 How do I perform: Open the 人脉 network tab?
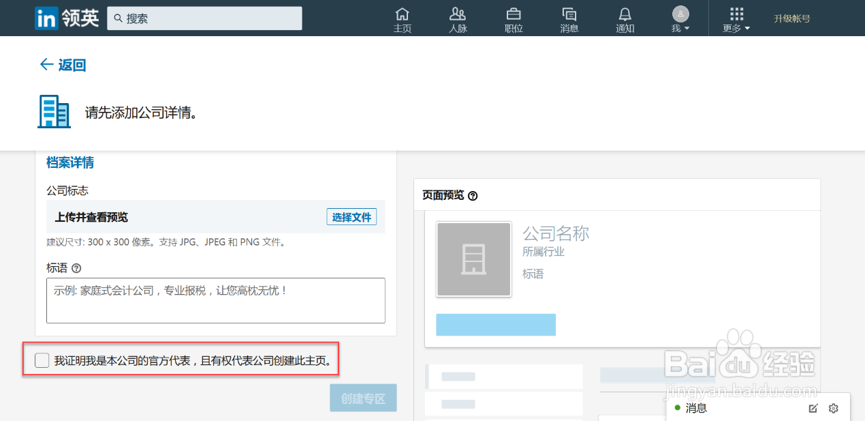click(x=458, y=20)
